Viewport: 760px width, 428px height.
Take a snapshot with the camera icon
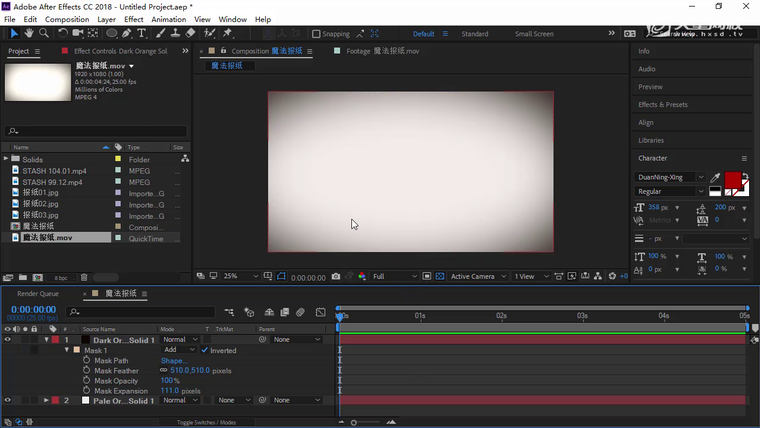coord(336,277)
